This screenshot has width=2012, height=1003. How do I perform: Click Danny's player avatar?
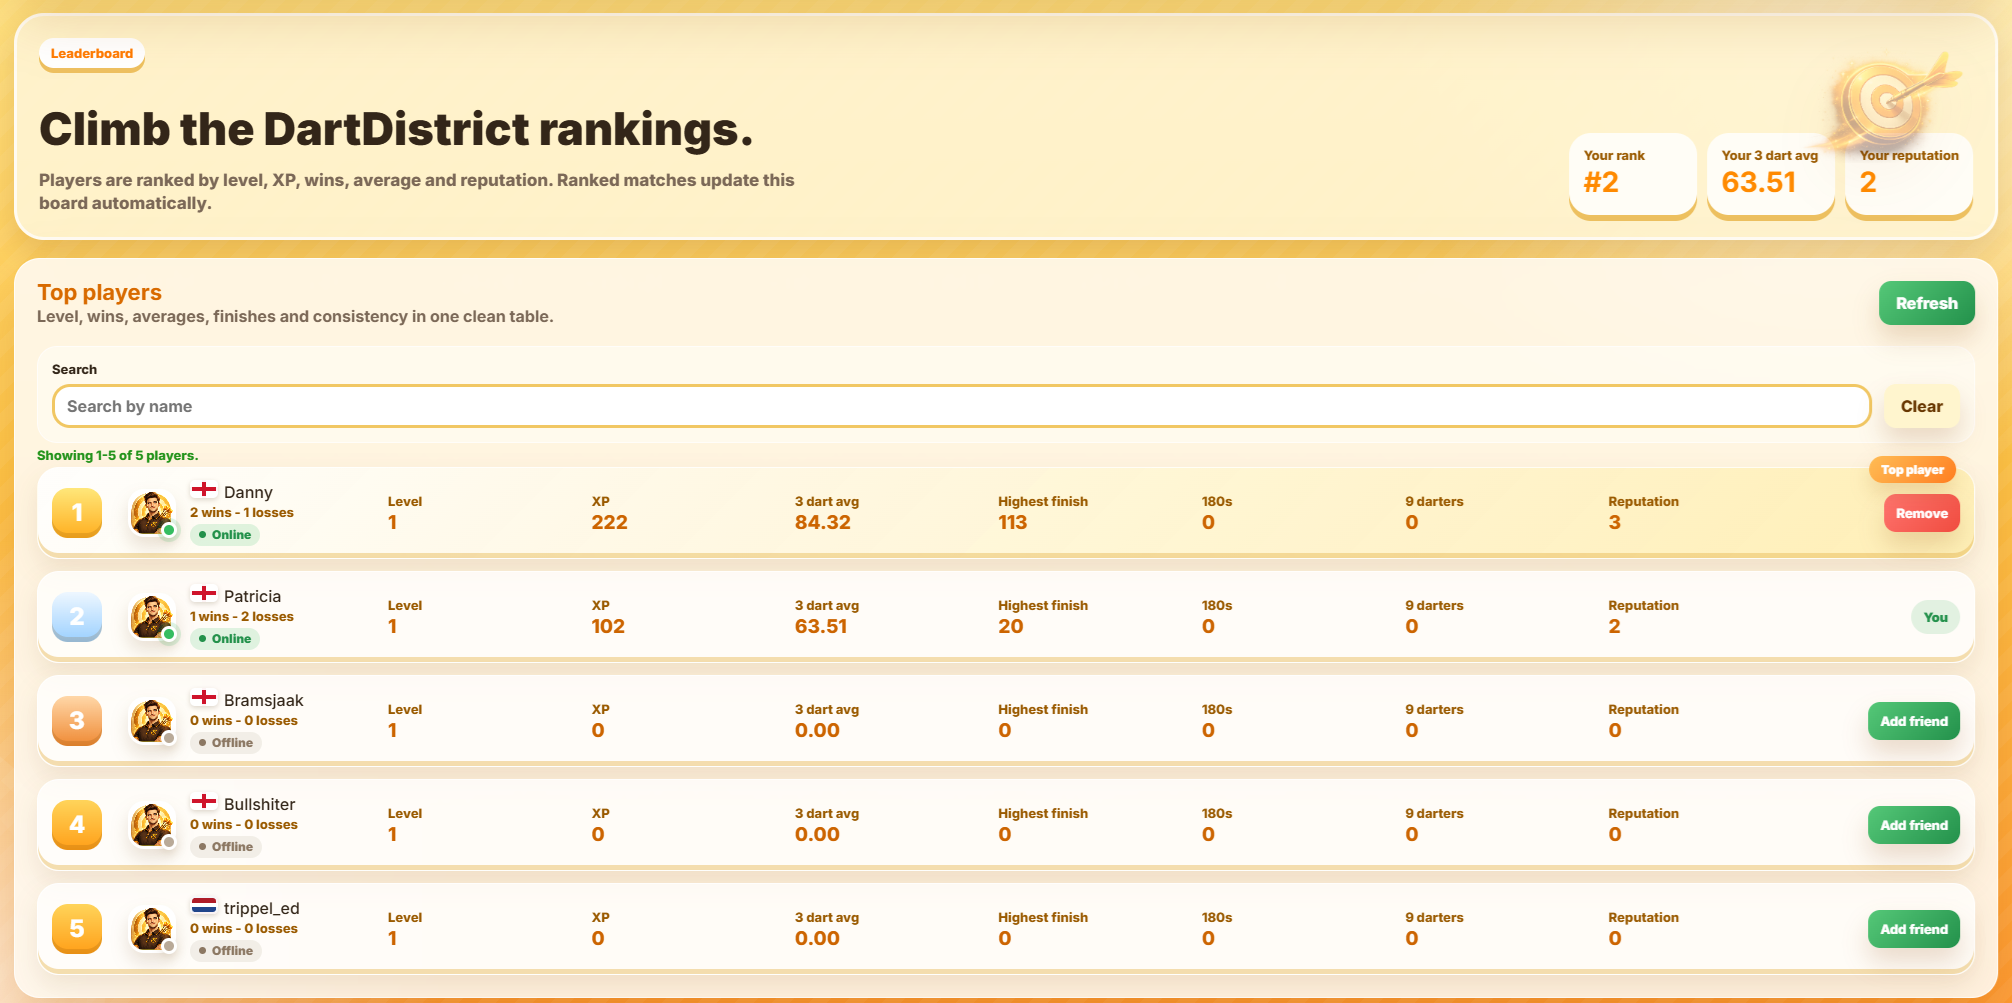click(x=152, y=514)
